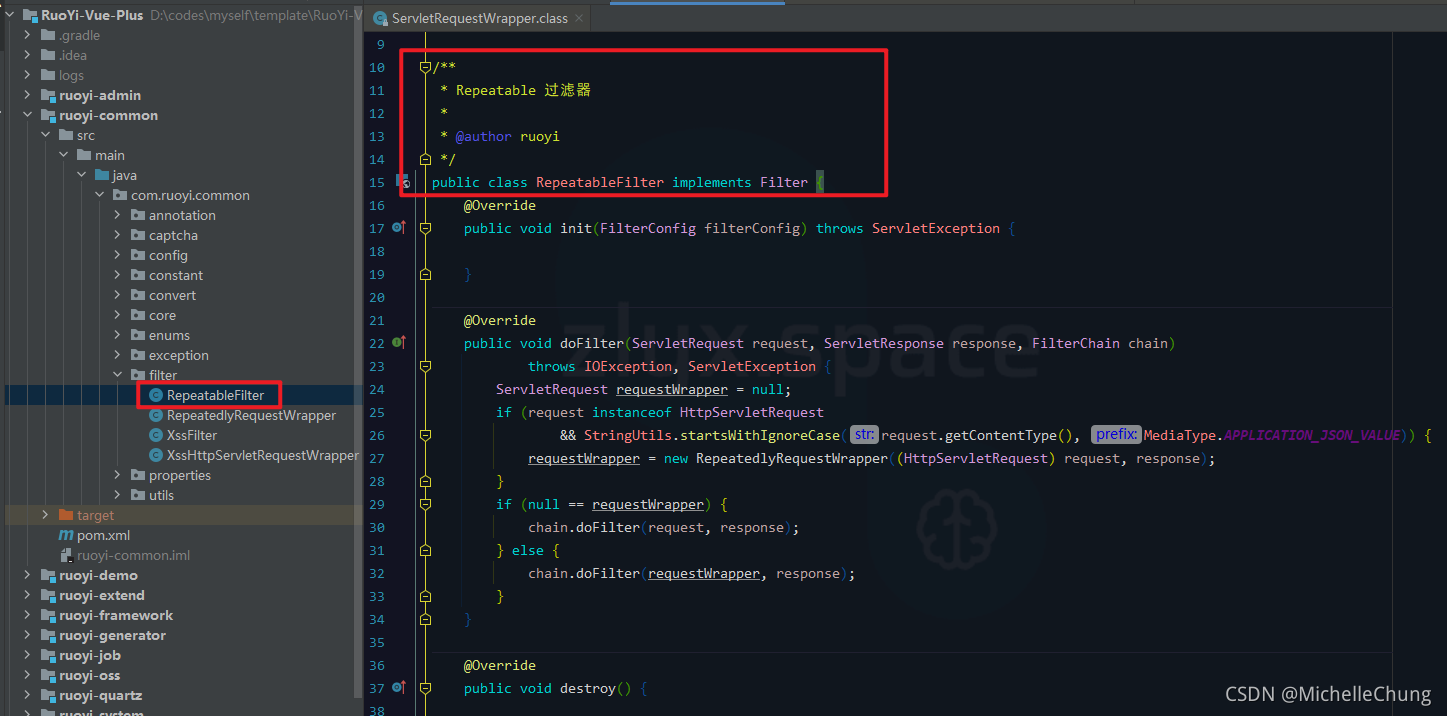Collapse the Javadoc comment with its fold arrow

[425, 66]
